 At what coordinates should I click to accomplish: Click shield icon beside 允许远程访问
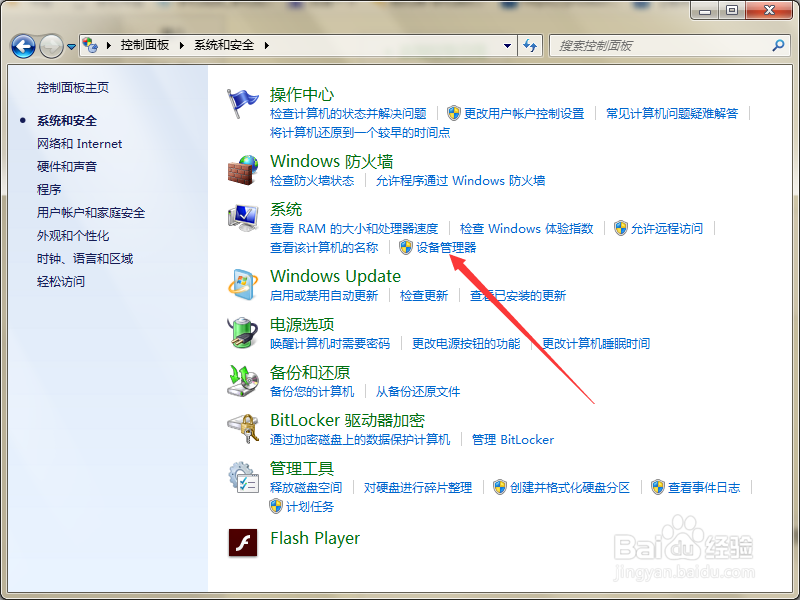coord(620,228)
